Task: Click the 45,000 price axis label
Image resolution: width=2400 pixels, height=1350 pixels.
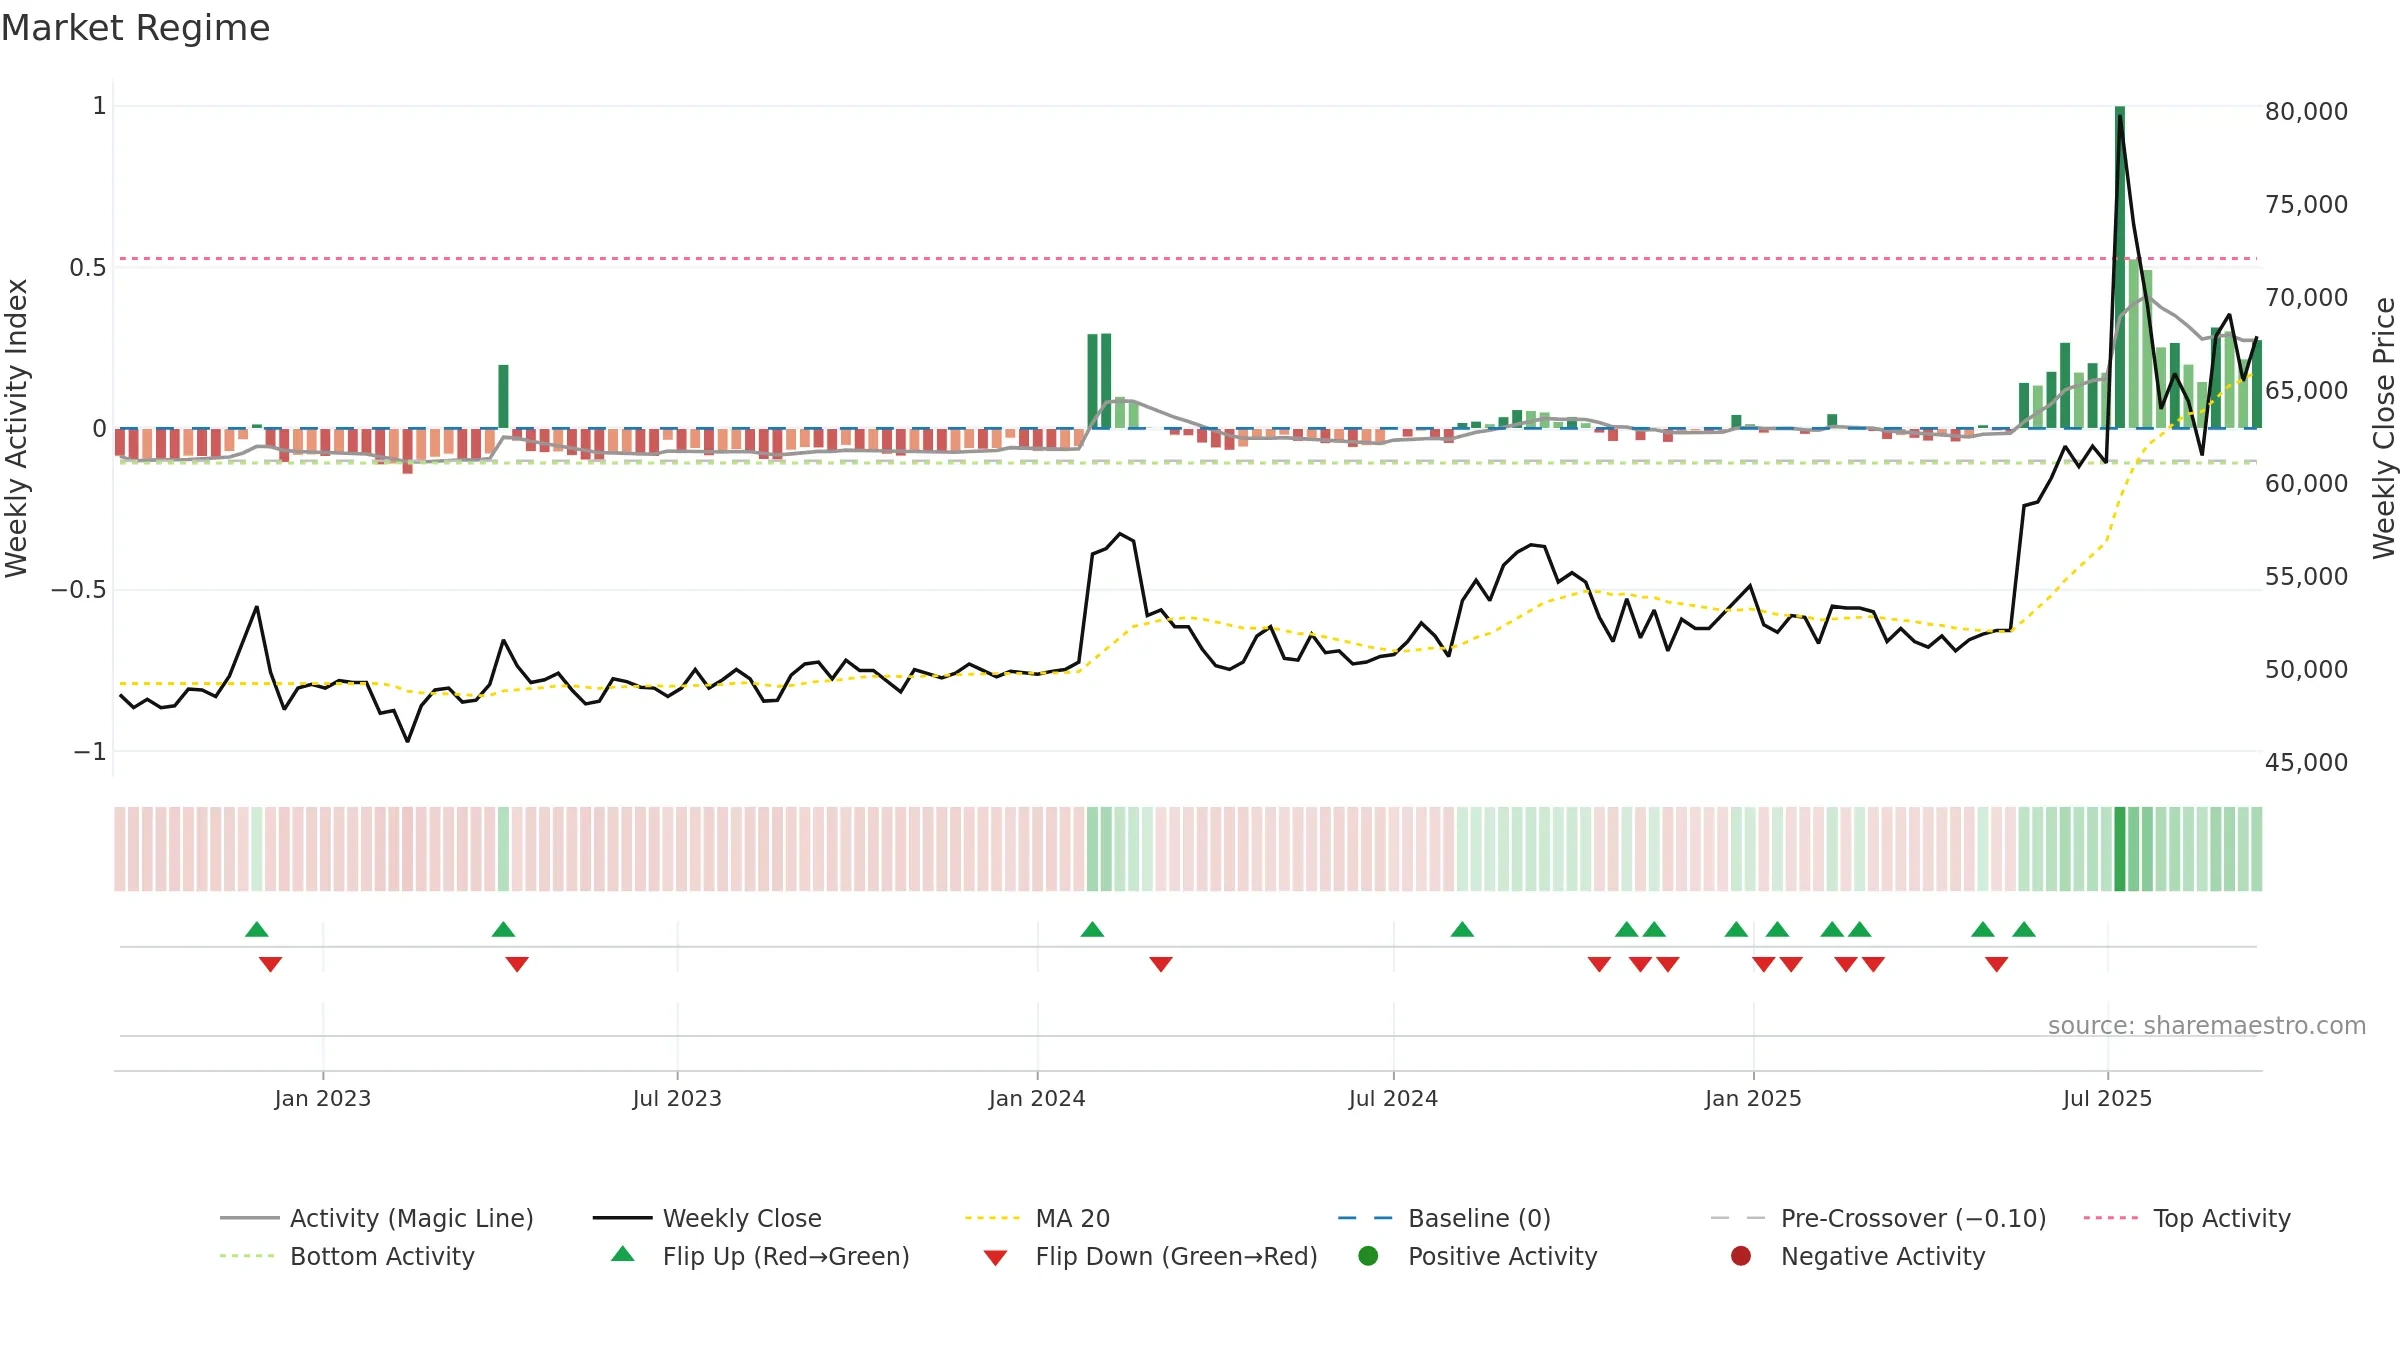Action: pyautogui.click(x=2306, y=762)
